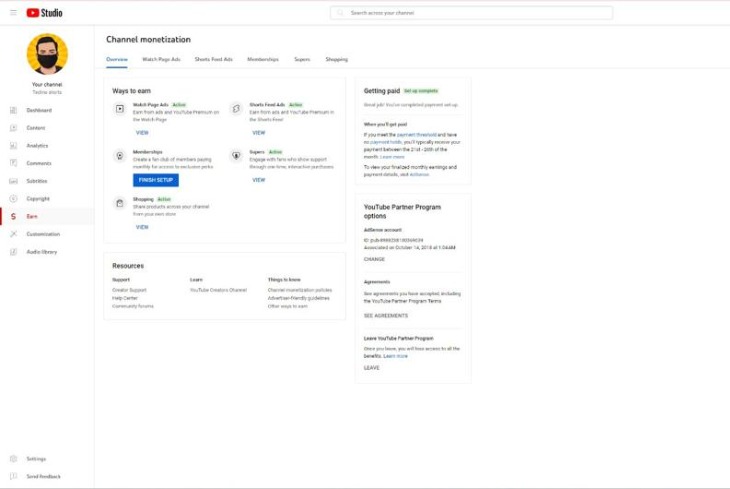Click View under Supers

(x=258, y=180)
